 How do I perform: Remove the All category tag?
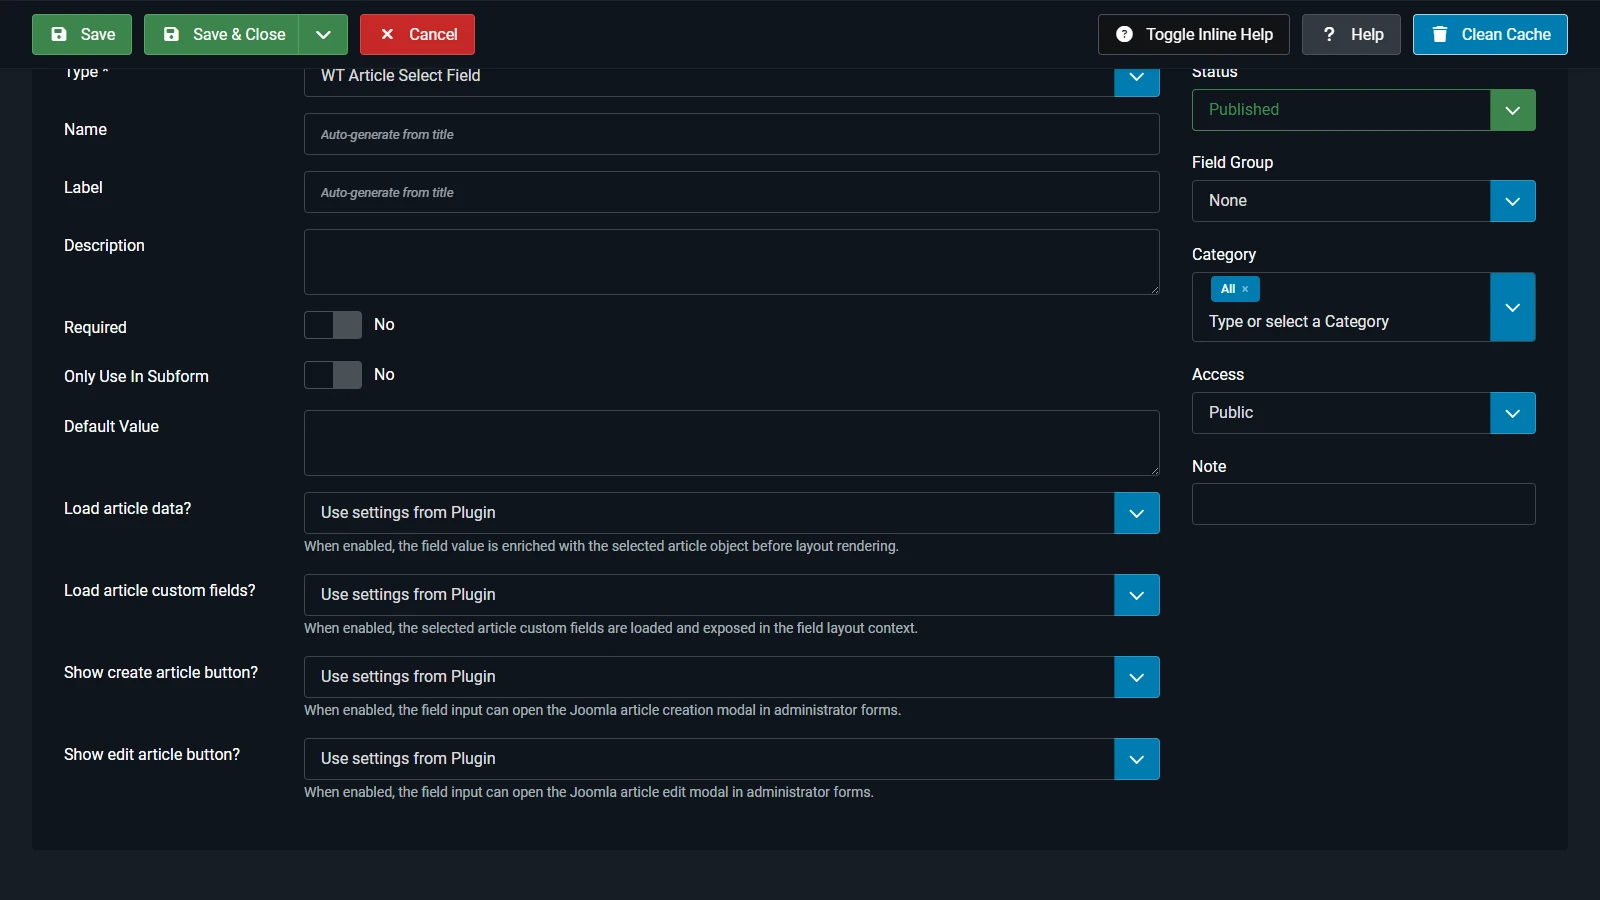1245,289
